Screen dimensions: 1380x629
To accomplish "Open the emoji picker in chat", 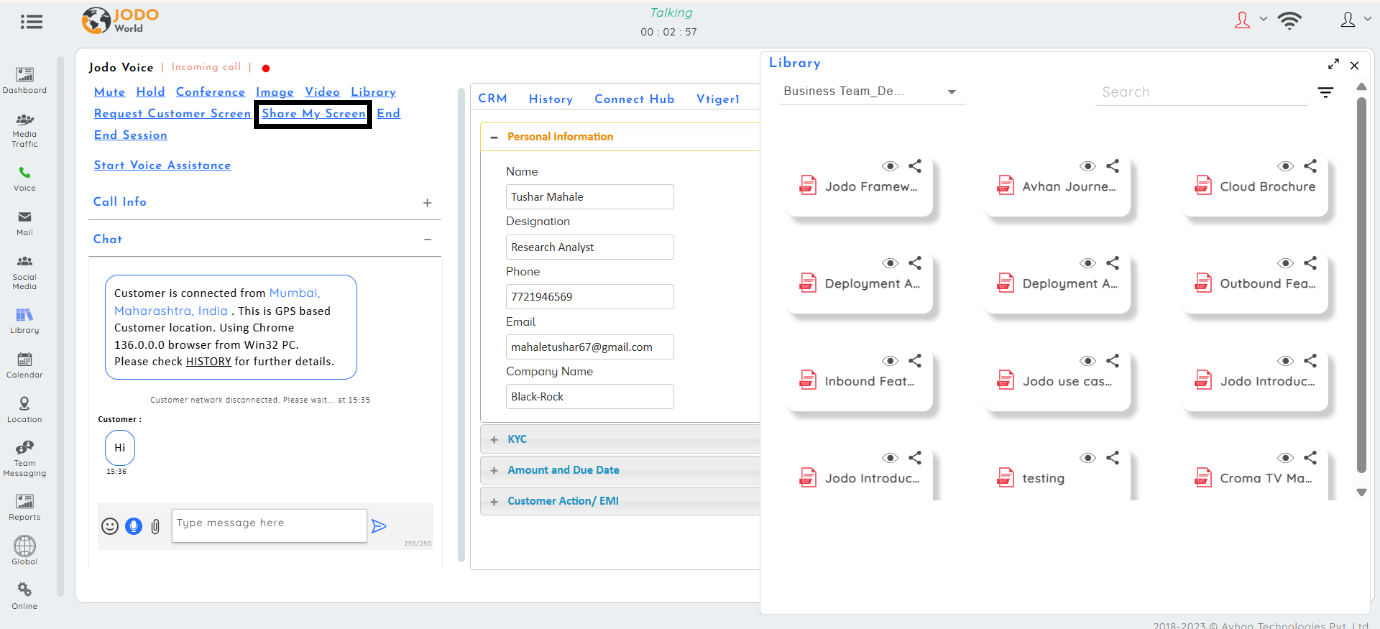I will tap(110, 526).
